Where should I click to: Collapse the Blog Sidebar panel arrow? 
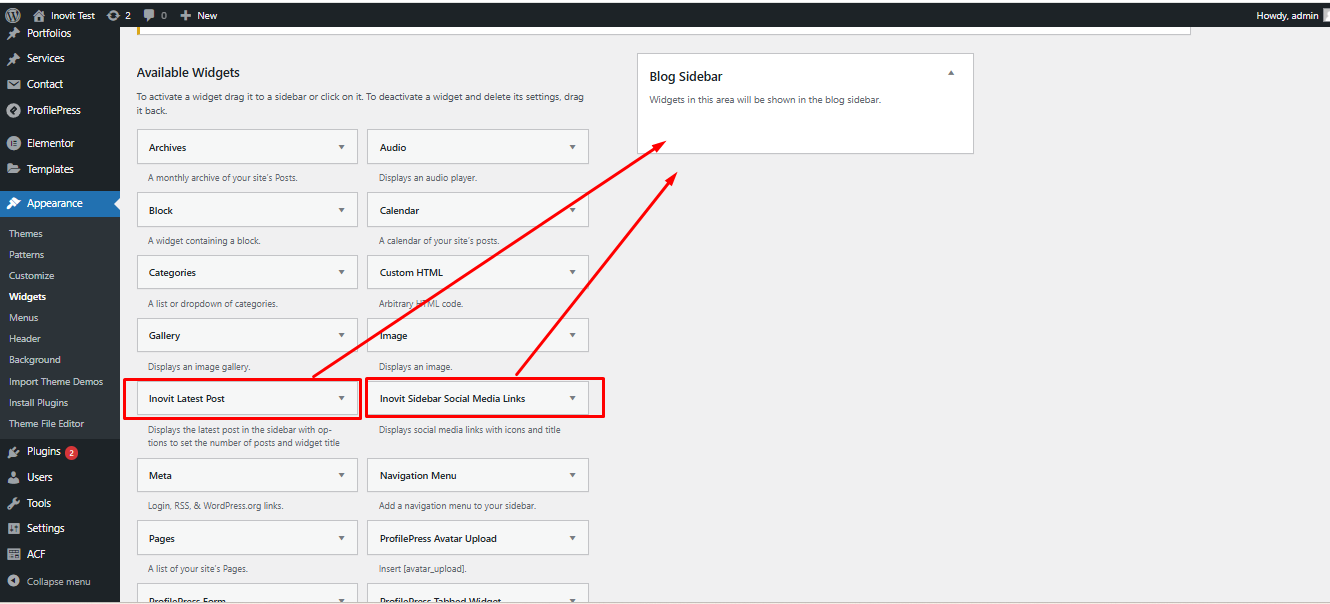click(951, 72)
